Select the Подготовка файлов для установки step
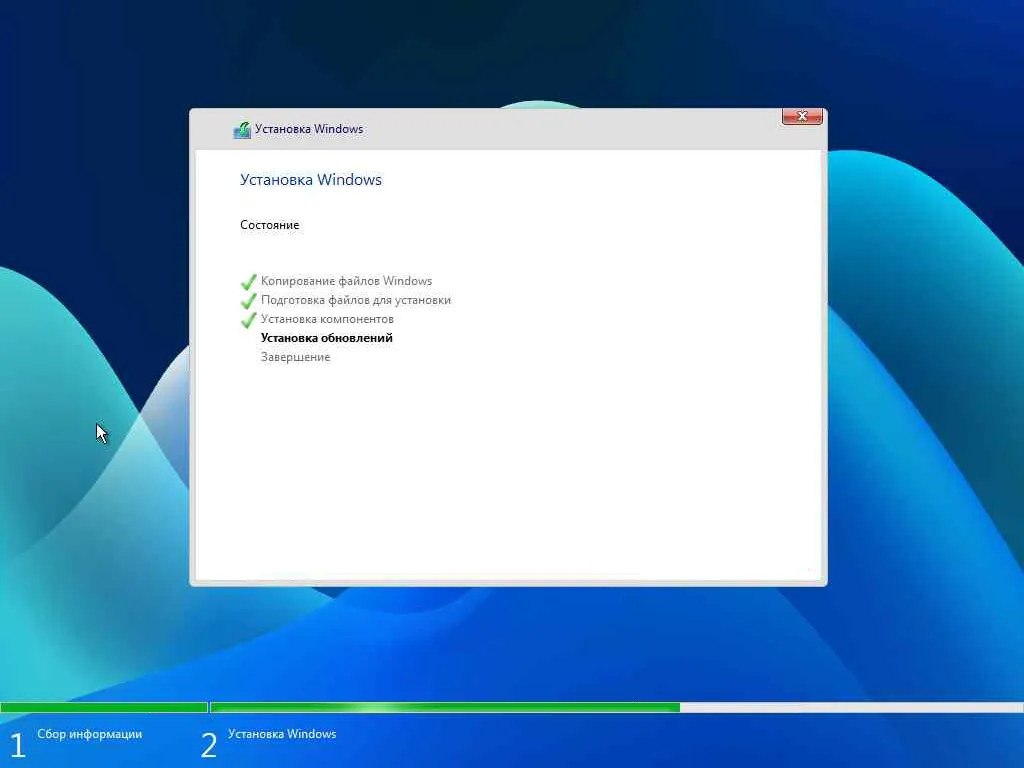Viewport: 1024px width, 768px height. tap(355, 300)
